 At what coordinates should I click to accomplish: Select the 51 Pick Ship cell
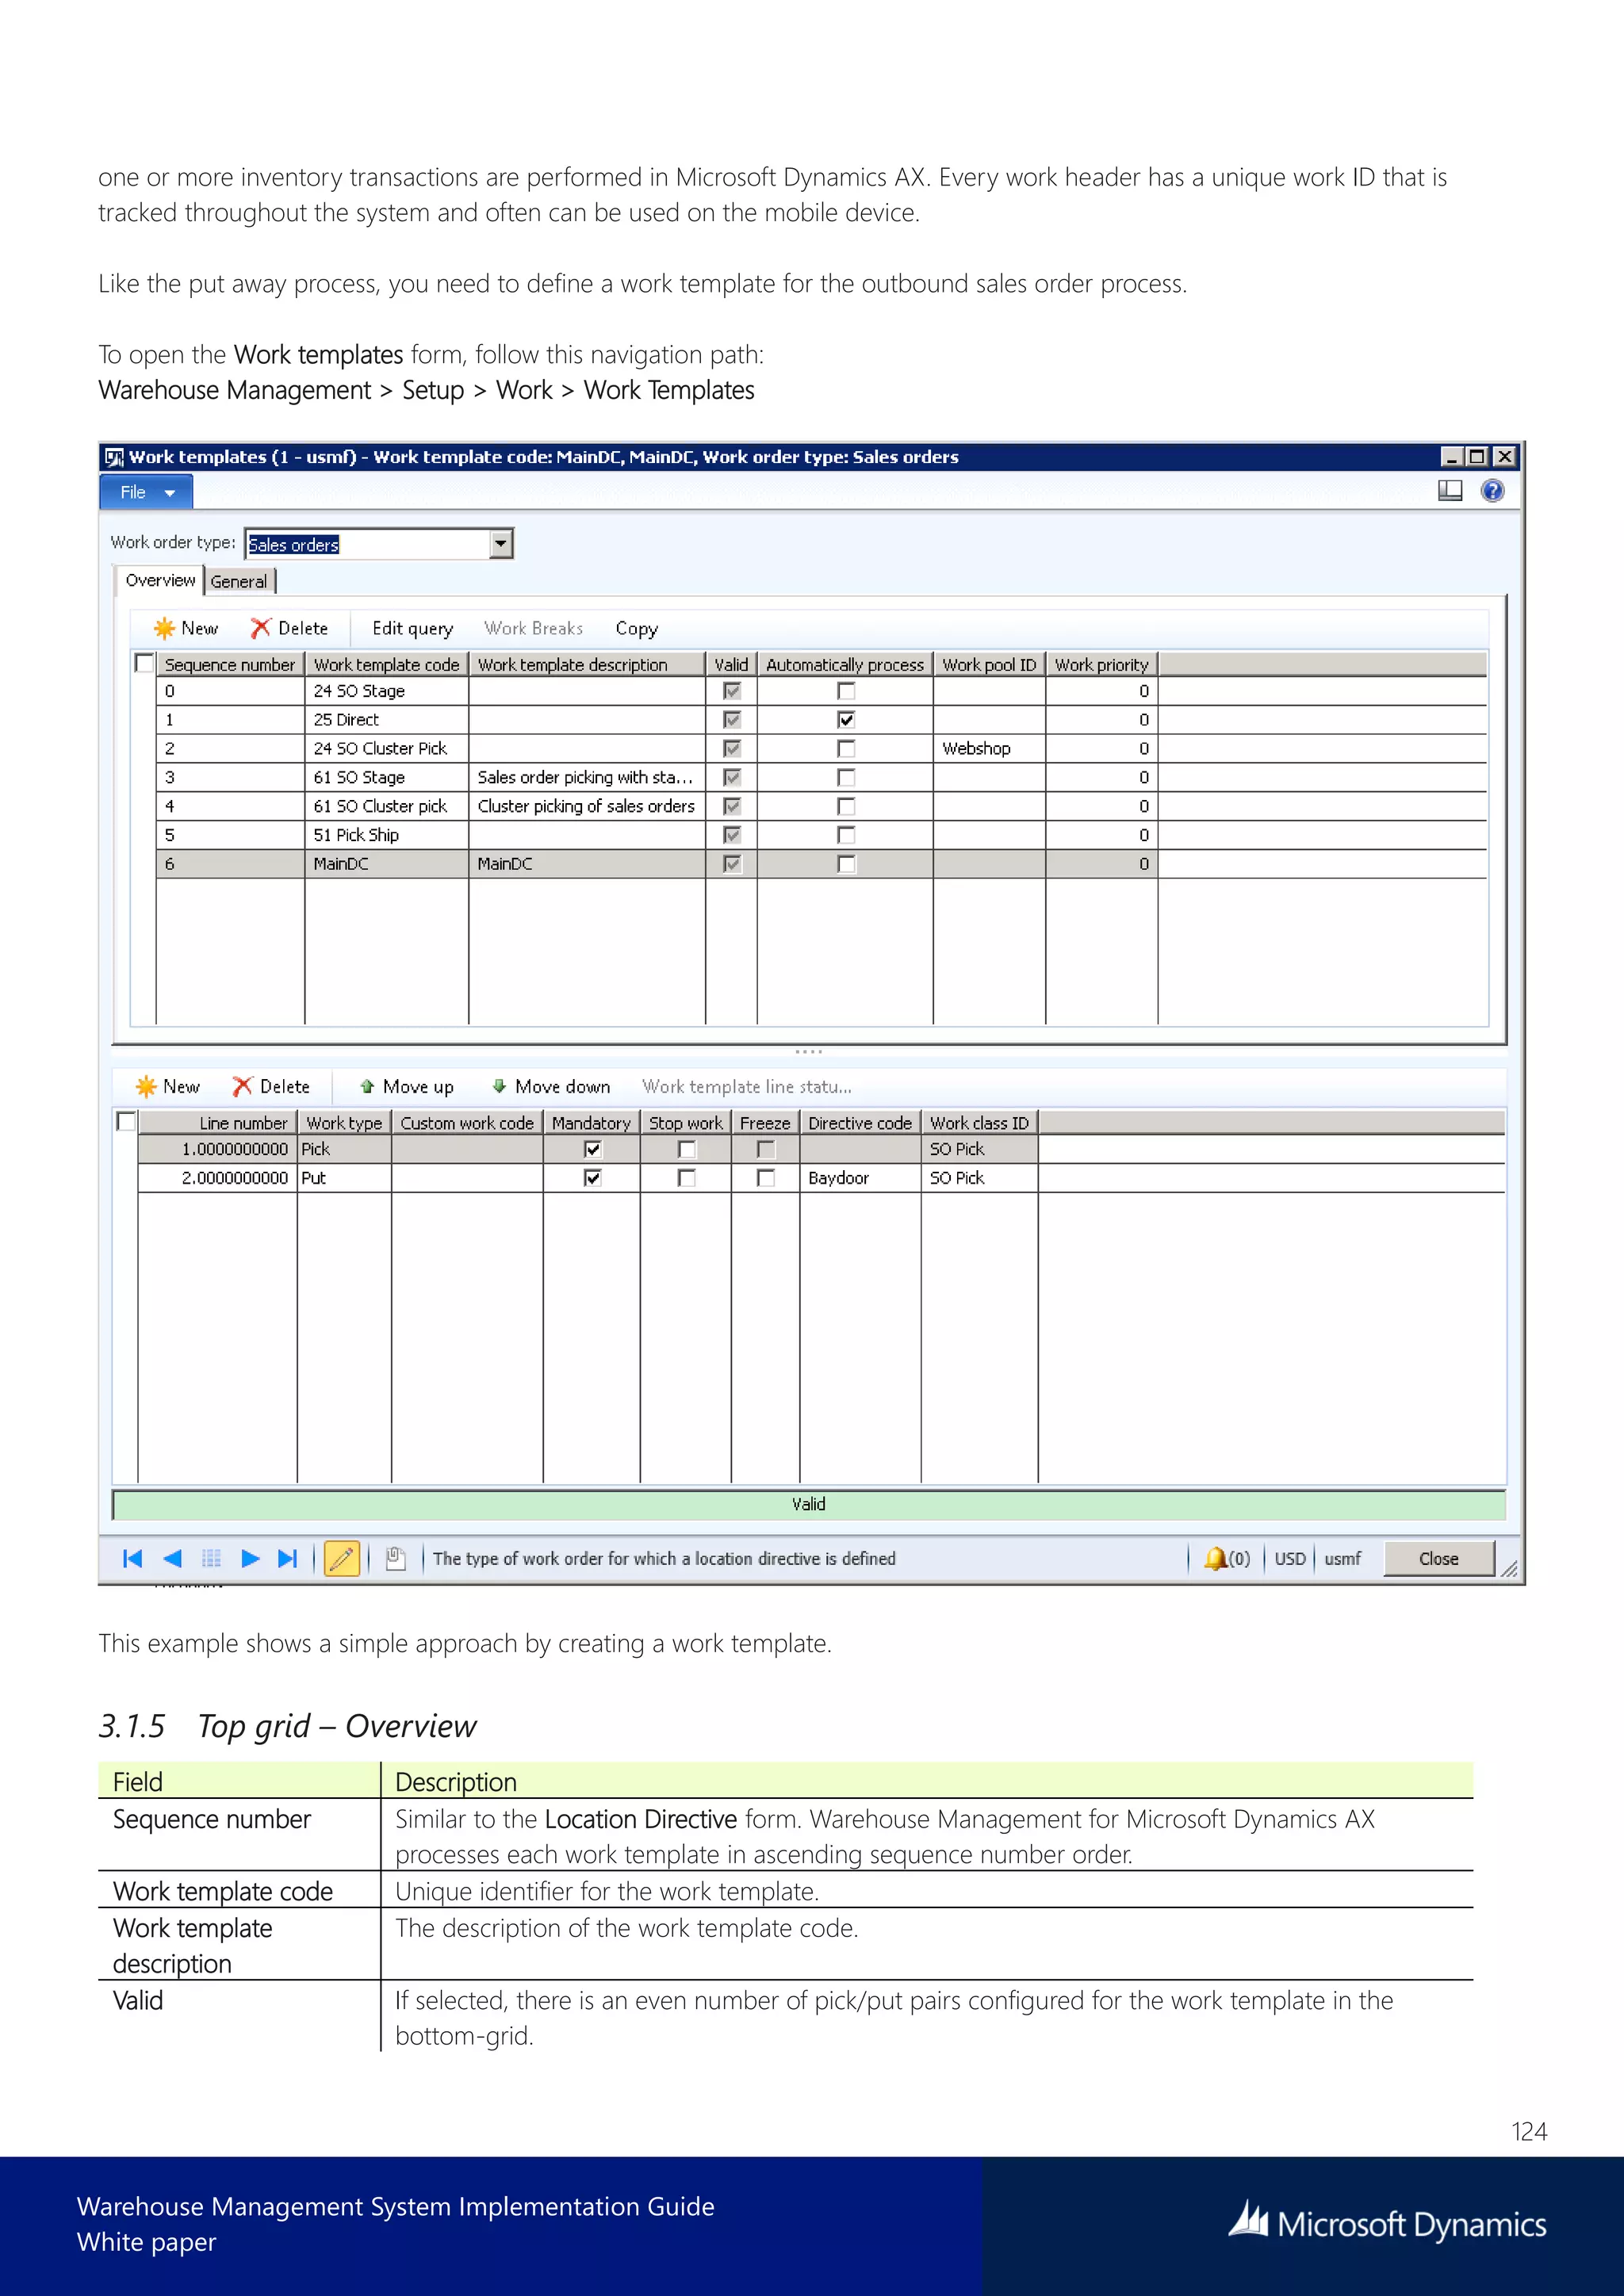point(386,835)
